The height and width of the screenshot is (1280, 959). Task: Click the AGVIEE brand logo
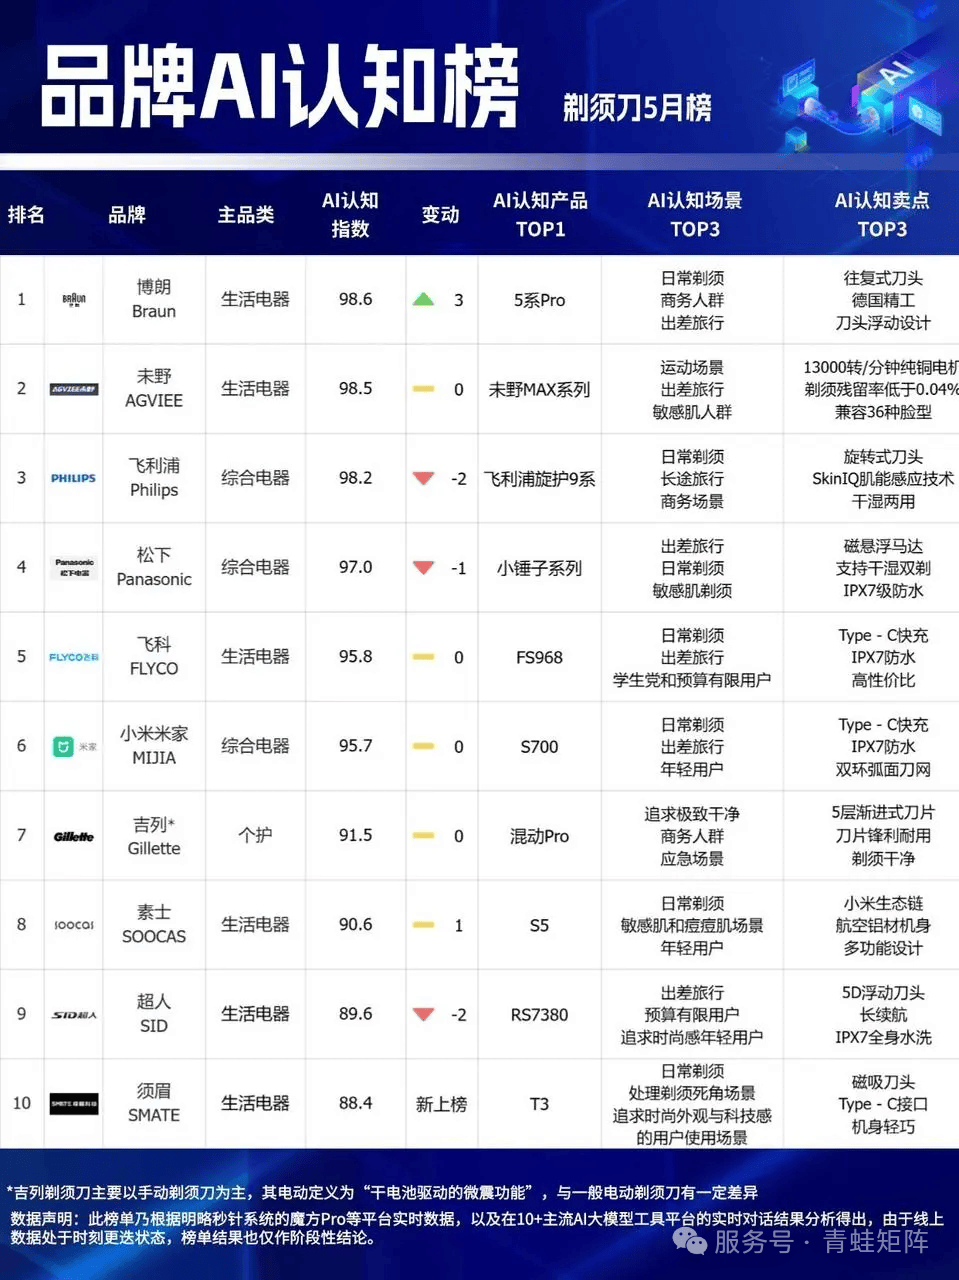[72, 389]
